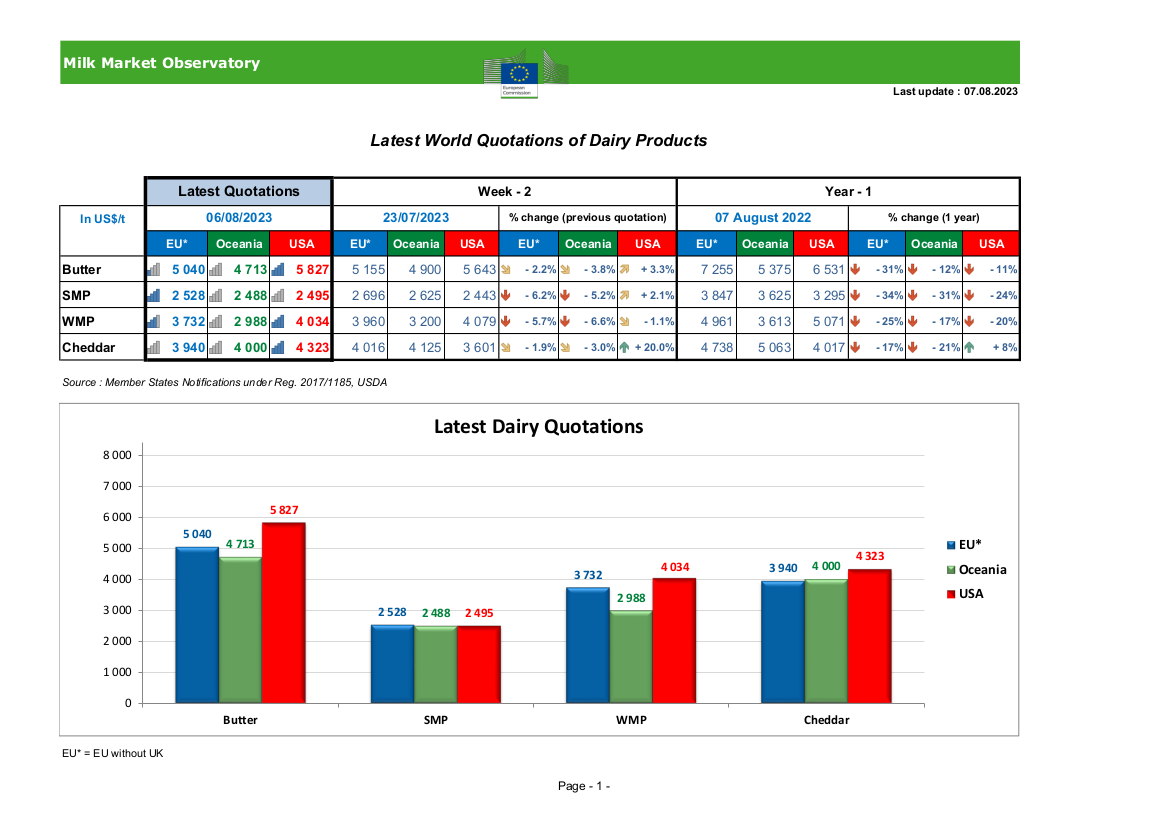The width and height of the screenshot is (1169, 826).
Task: Click the 07 August 2022 date heading
Action: (763, 218)
